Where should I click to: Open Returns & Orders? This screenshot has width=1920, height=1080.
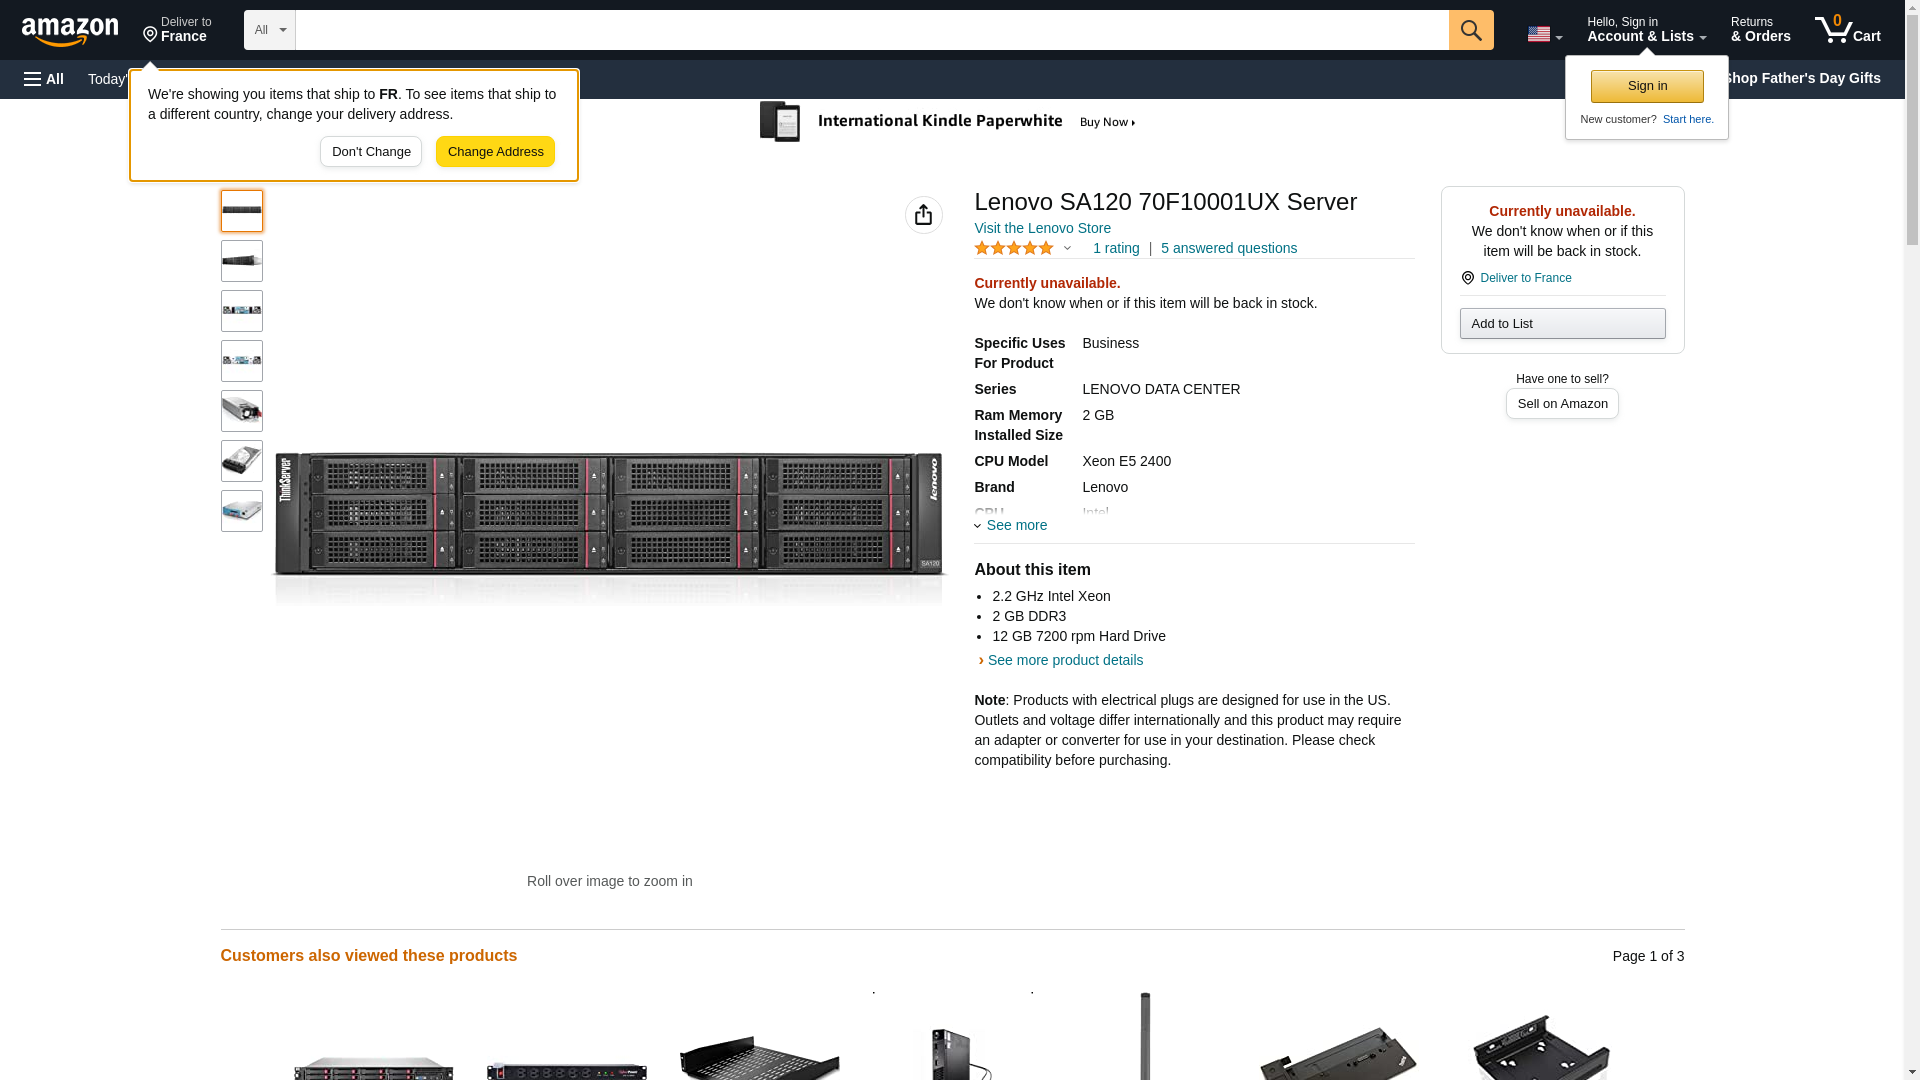[x=1759, y=30]
